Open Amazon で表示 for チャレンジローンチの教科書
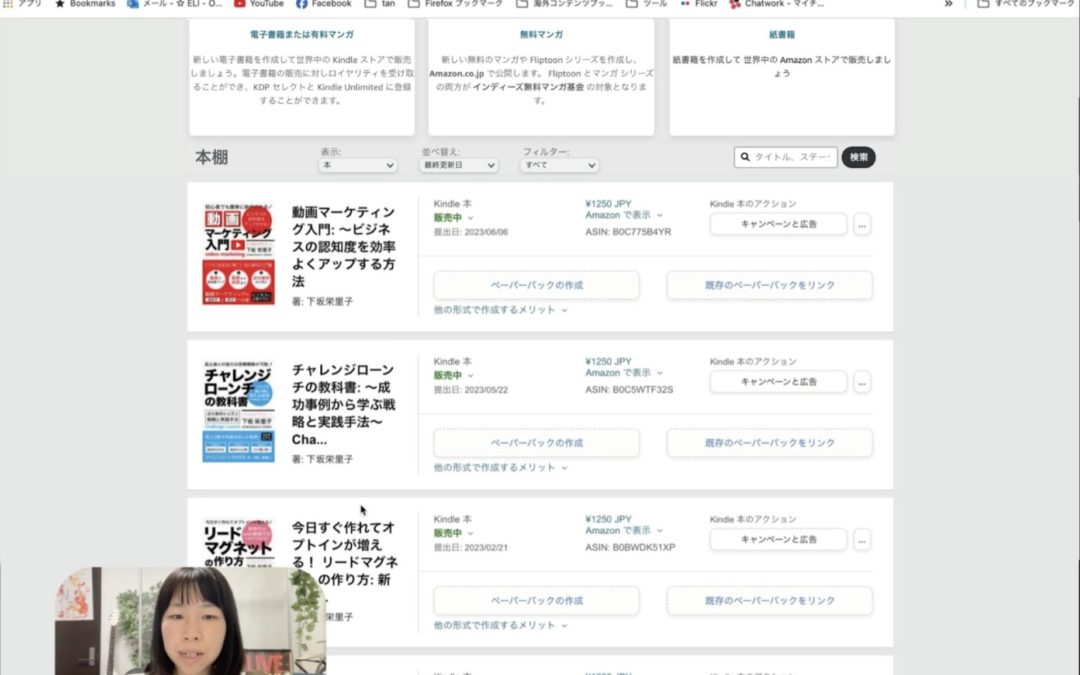 [x=617, y=373]
